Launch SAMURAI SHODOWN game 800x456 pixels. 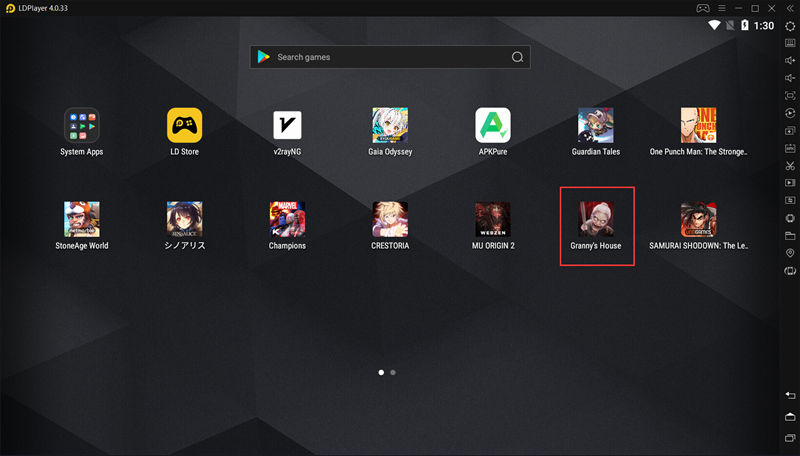[698, 219]
